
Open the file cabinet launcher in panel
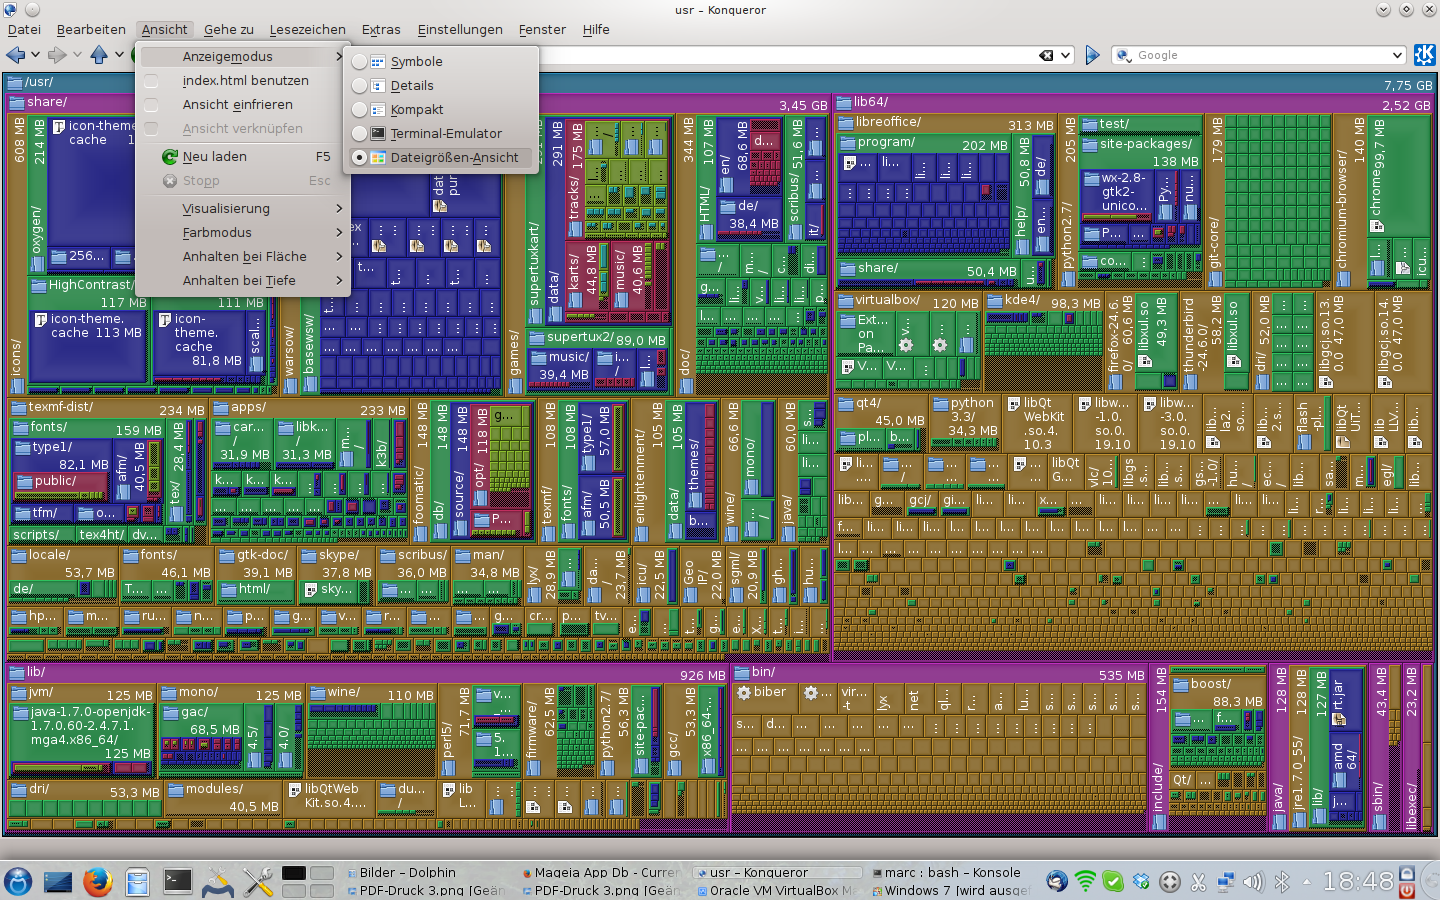137,881
